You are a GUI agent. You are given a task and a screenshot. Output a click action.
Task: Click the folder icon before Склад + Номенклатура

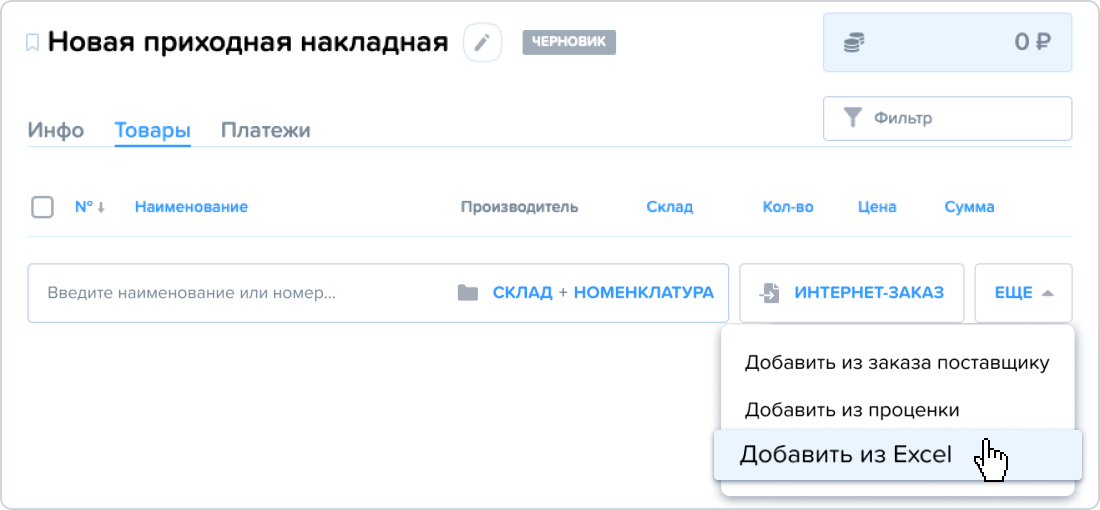[x=468, y=293]
